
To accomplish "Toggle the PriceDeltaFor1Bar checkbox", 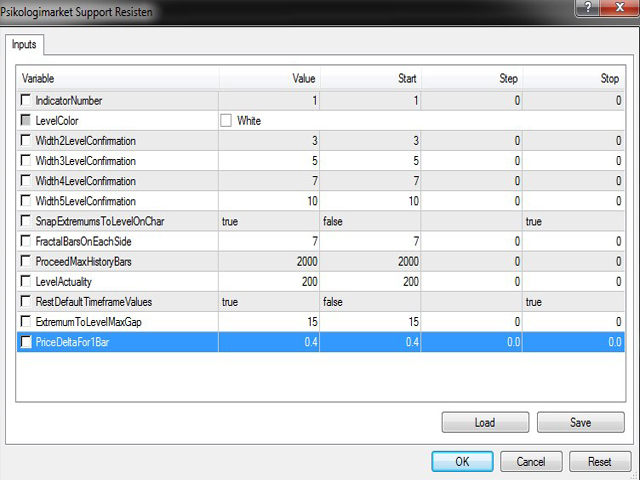I will [26, 342].
